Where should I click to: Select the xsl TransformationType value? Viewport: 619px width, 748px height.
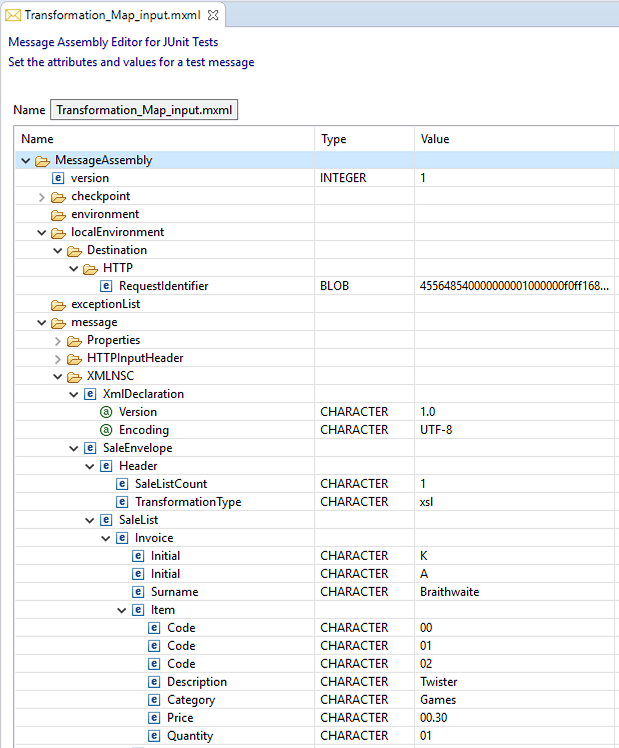426,502
